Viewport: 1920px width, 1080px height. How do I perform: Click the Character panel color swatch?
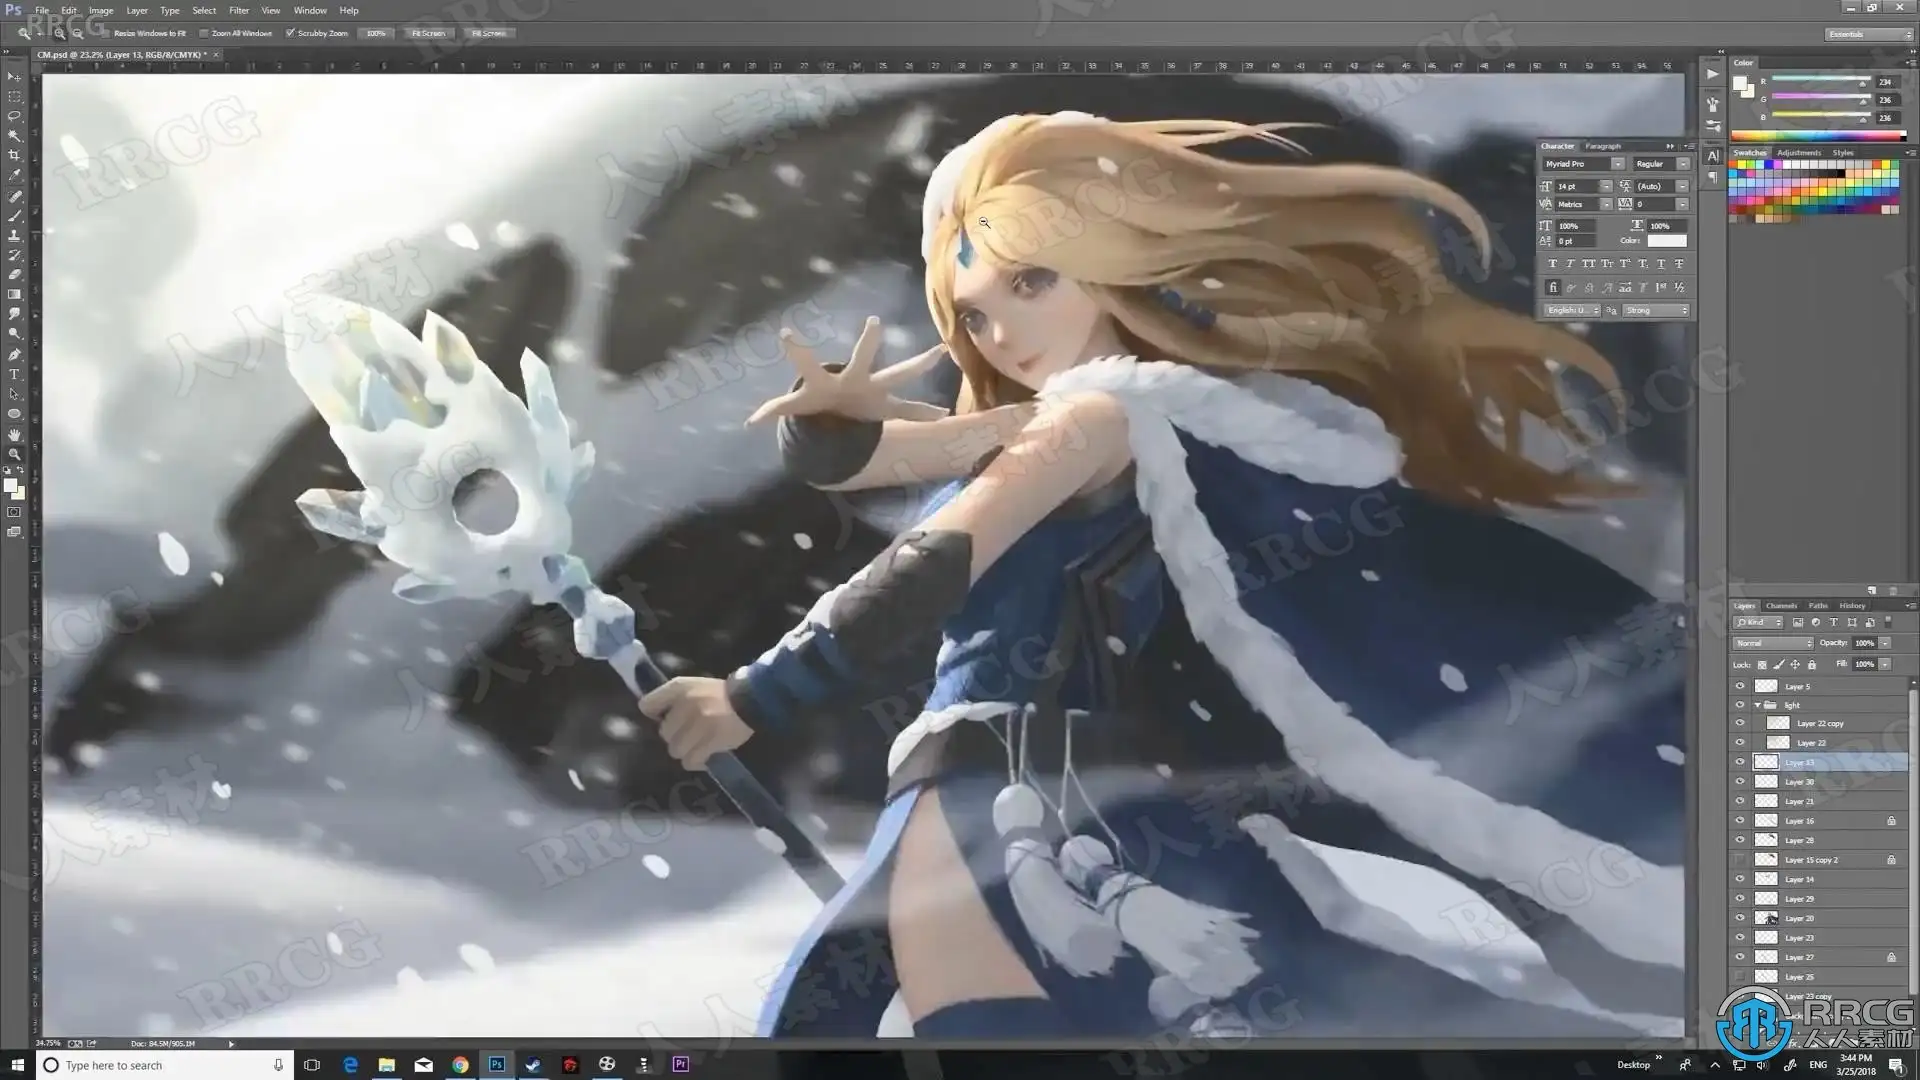tap(1666, 241)
